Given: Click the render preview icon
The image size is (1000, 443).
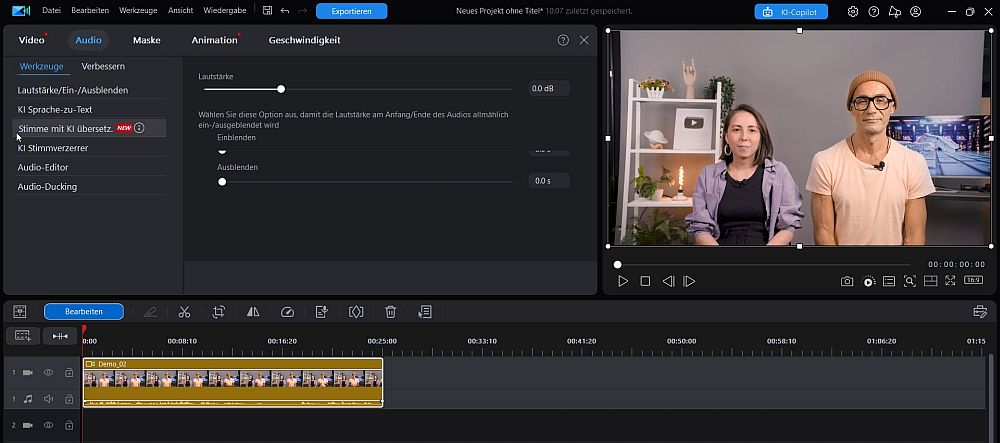Looking at the screenshot, I should 869,281.
